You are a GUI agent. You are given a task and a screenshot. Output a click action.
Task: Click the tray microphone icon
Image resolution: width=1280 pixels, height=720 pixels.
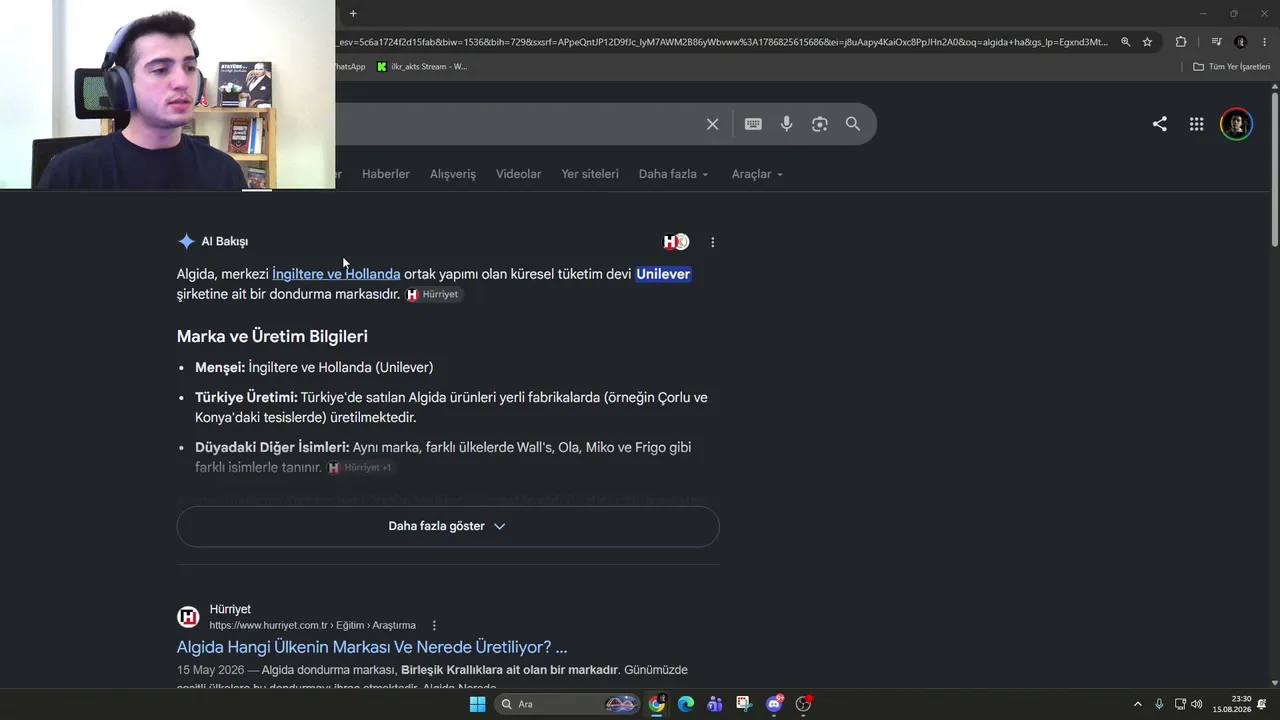coord(1159,704)
